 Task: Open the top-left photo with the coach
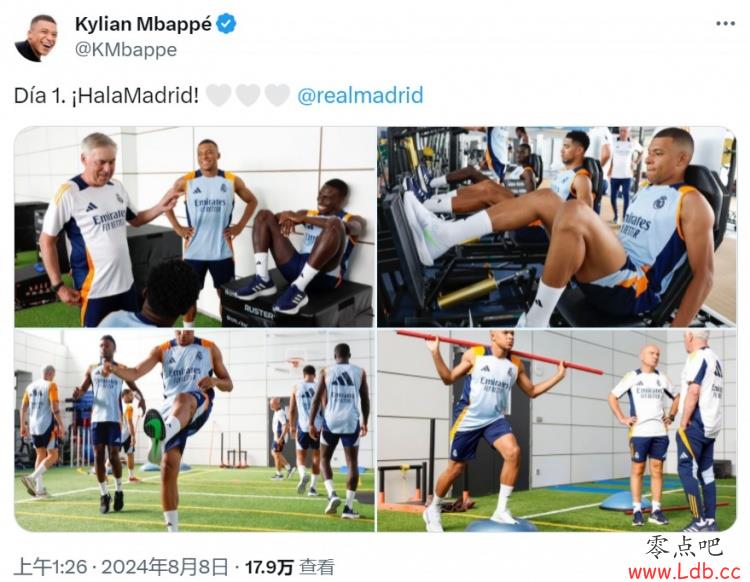point(195,227)
